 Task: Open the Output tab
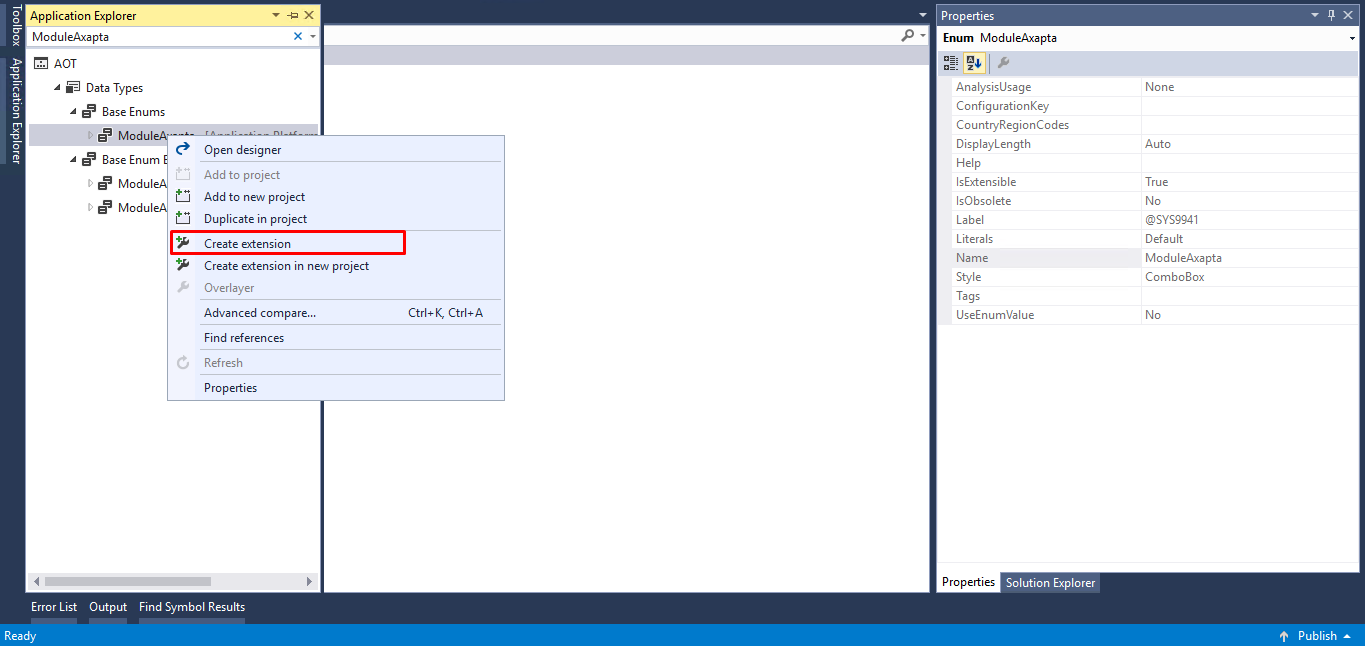pos(108,607)
